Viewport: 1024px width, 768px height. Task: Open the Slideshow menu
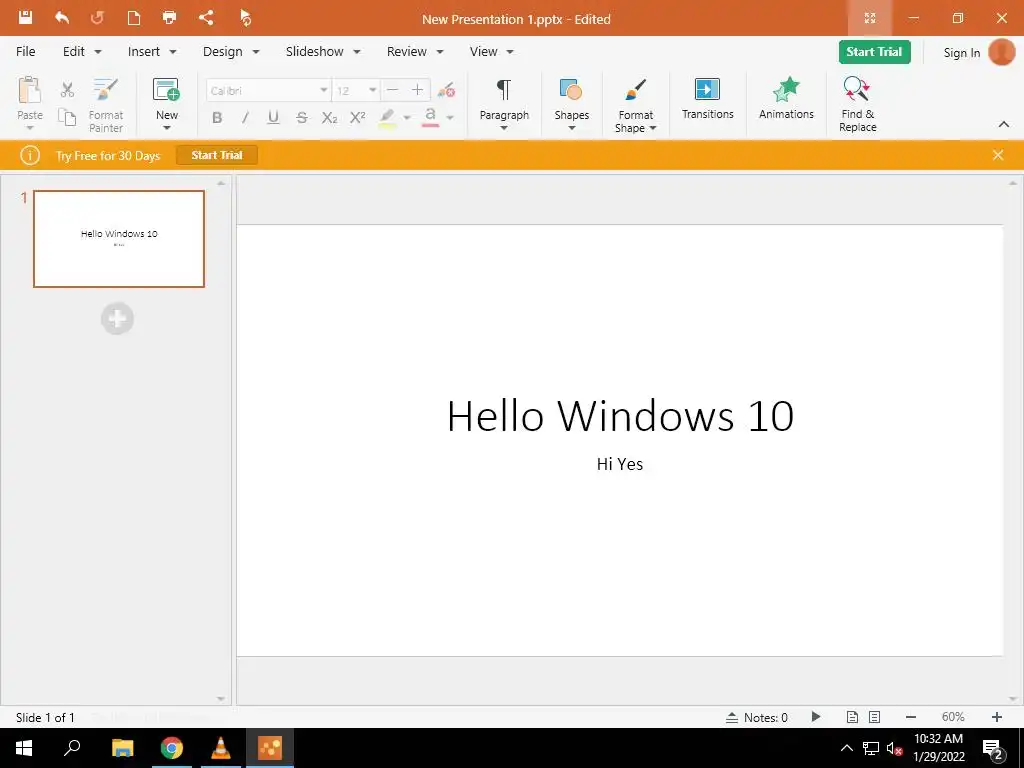[323, 52]
